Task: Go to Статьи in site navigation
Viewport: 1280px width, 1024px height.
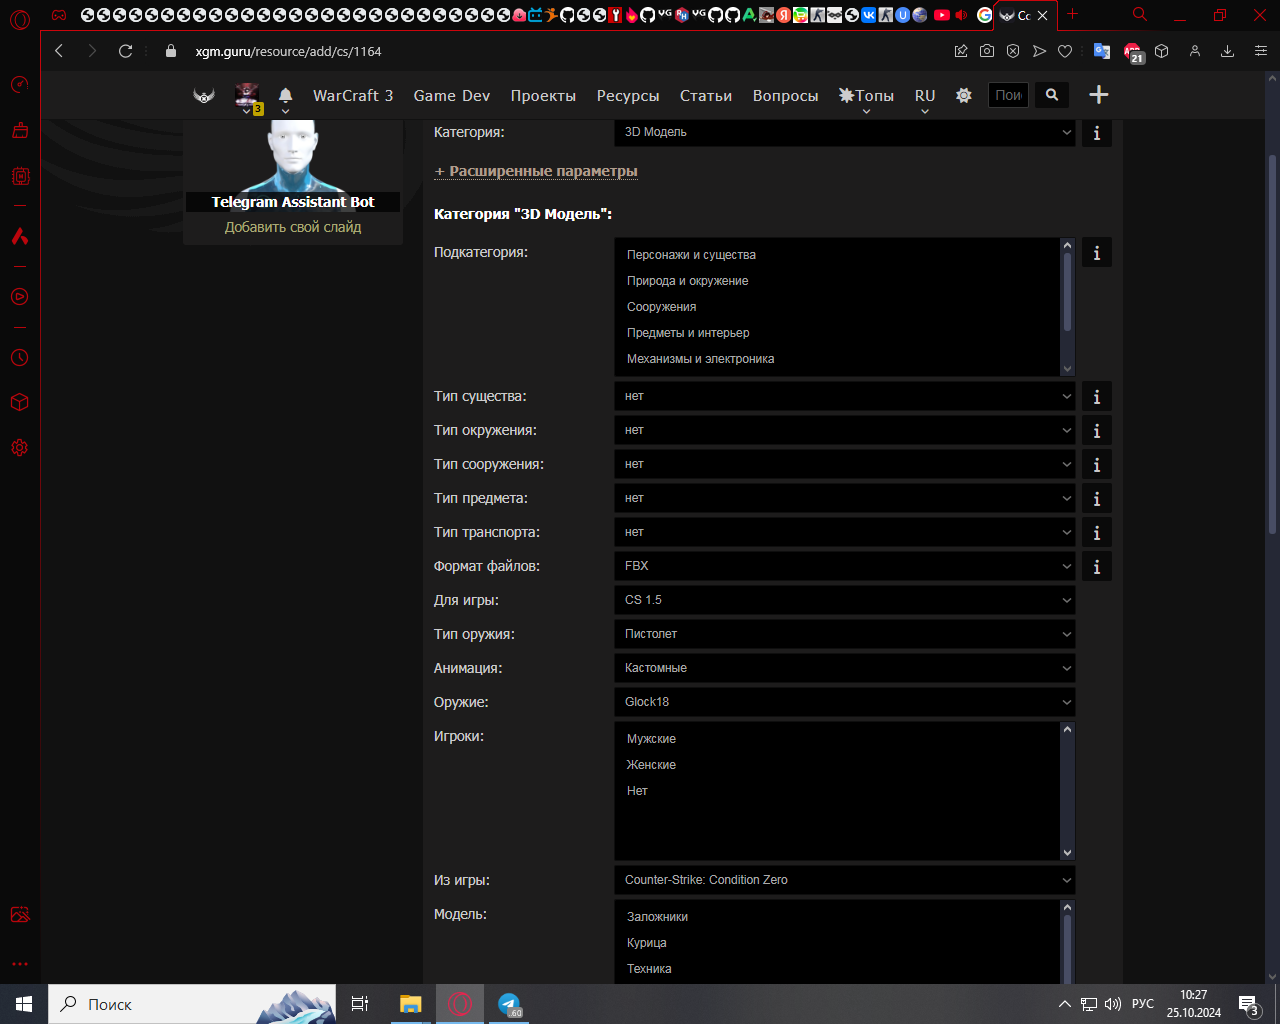Action: click(706, 96)
